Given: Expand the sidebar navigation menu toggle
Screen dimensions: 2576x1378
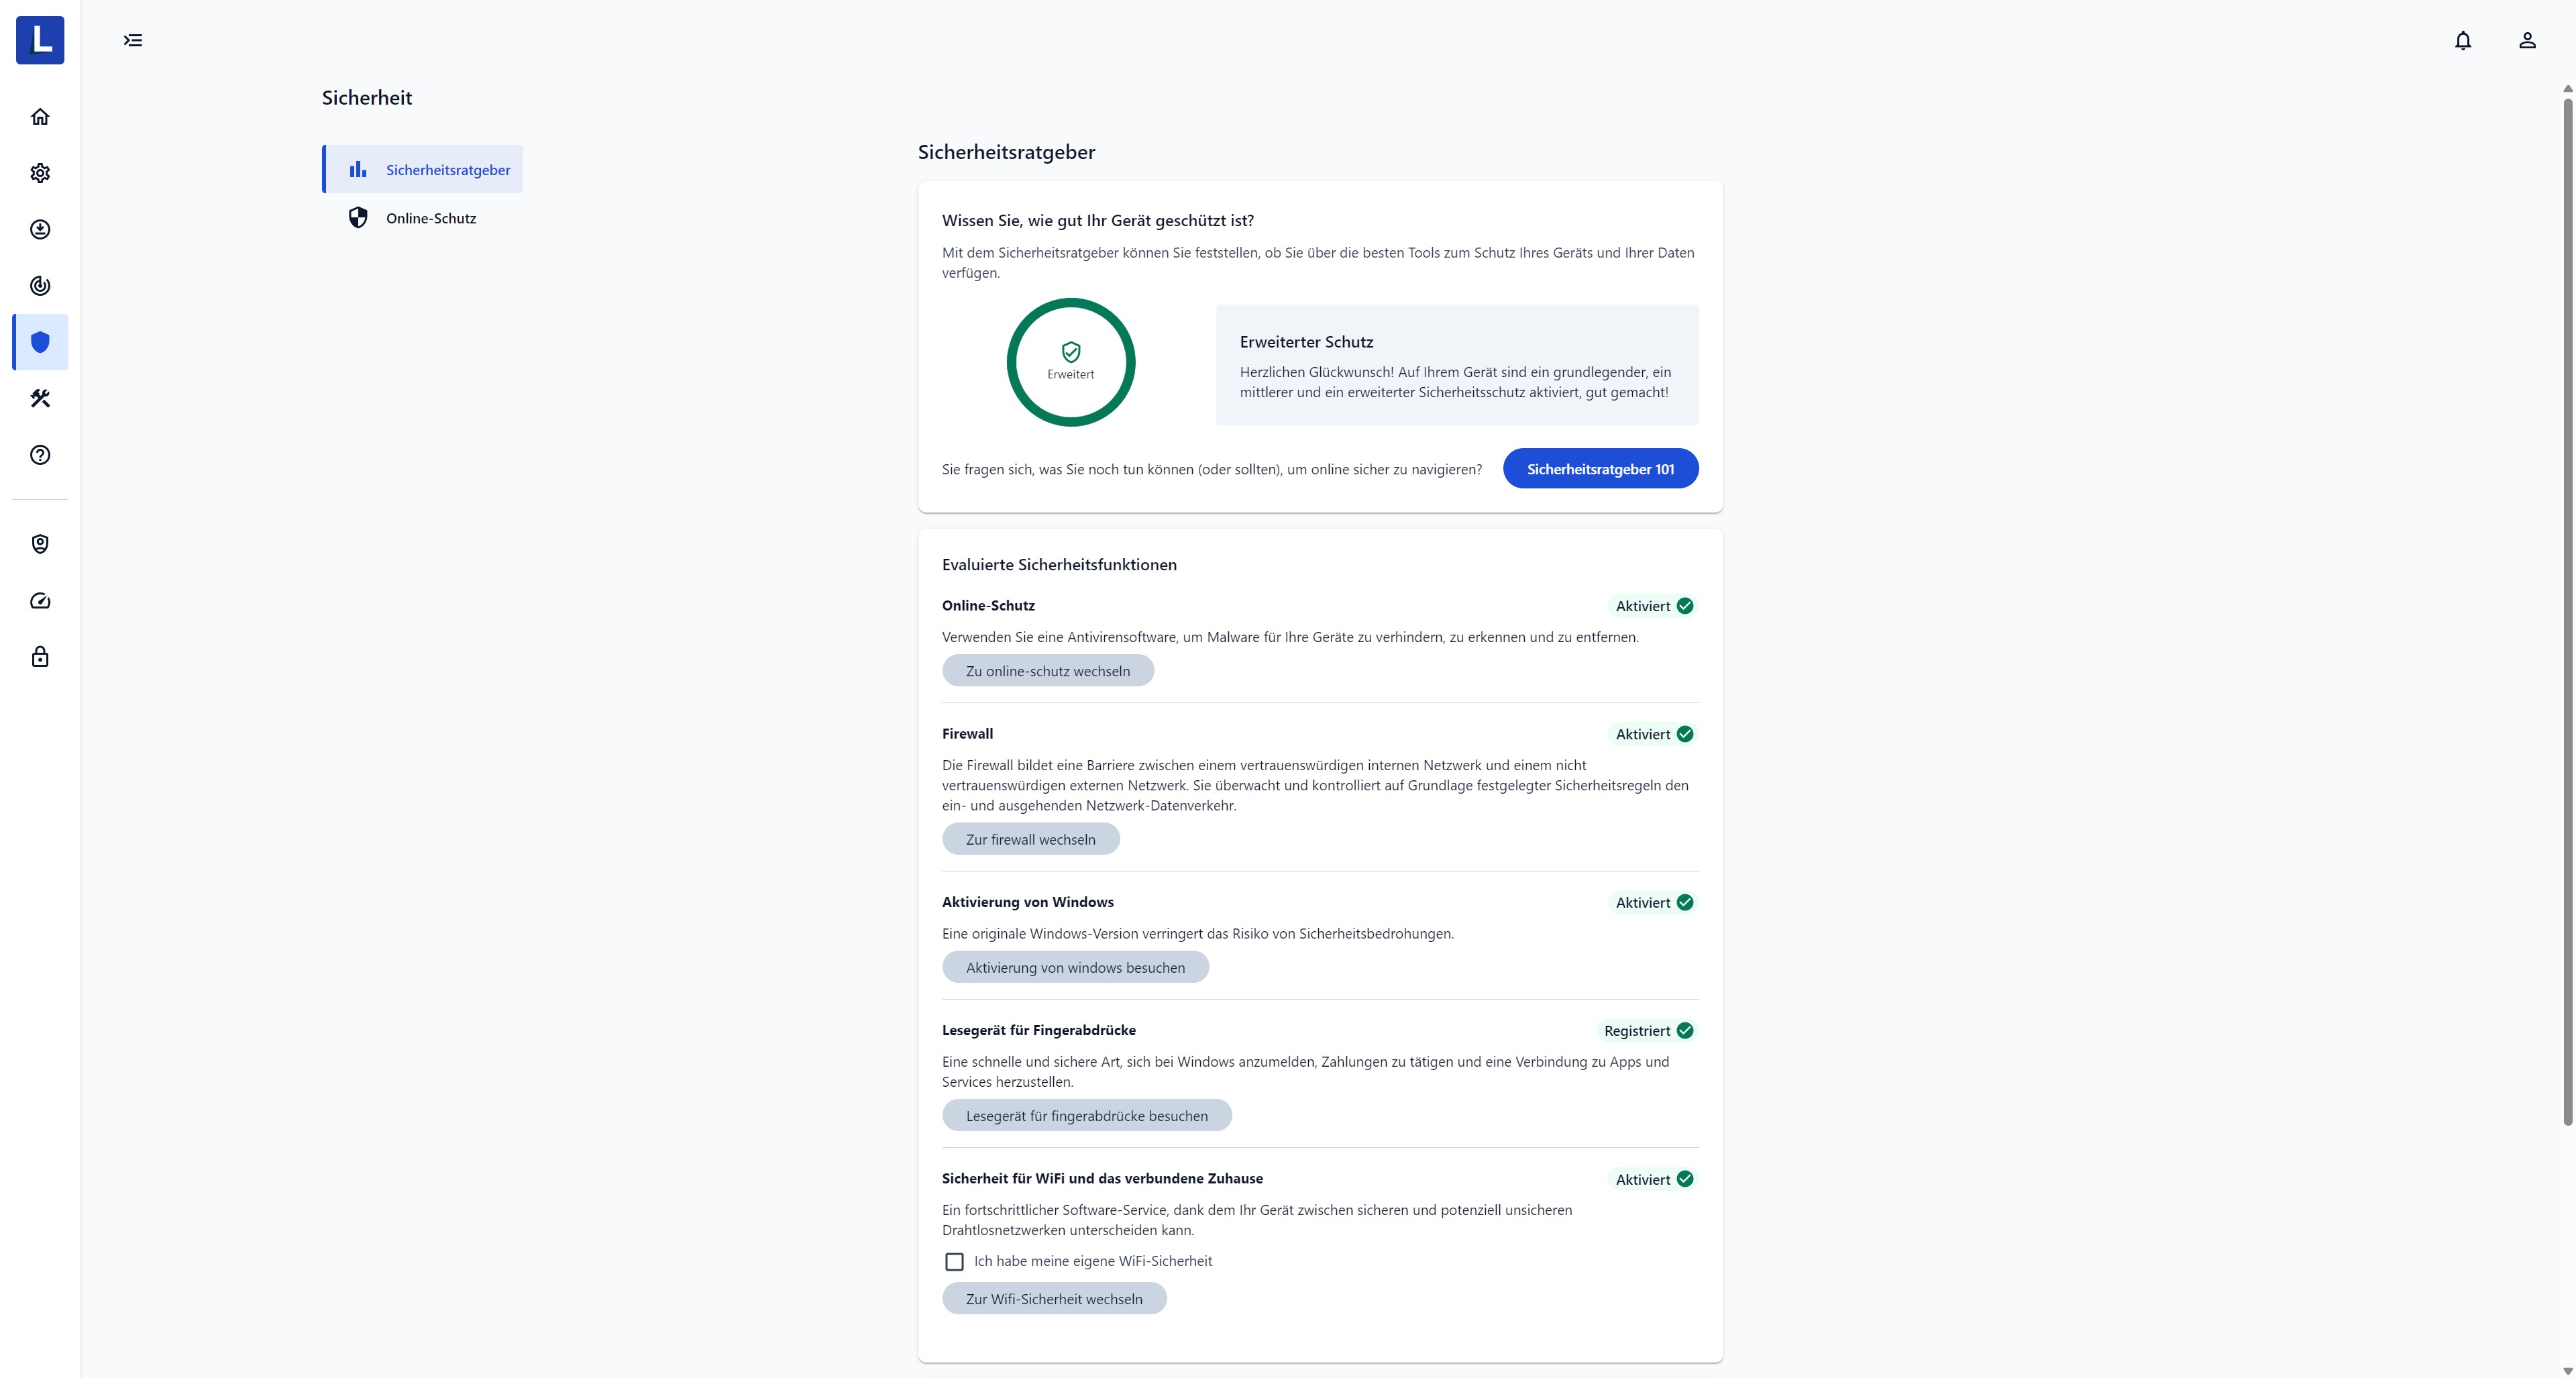Looking at the screenshot, I should (133, 40).
